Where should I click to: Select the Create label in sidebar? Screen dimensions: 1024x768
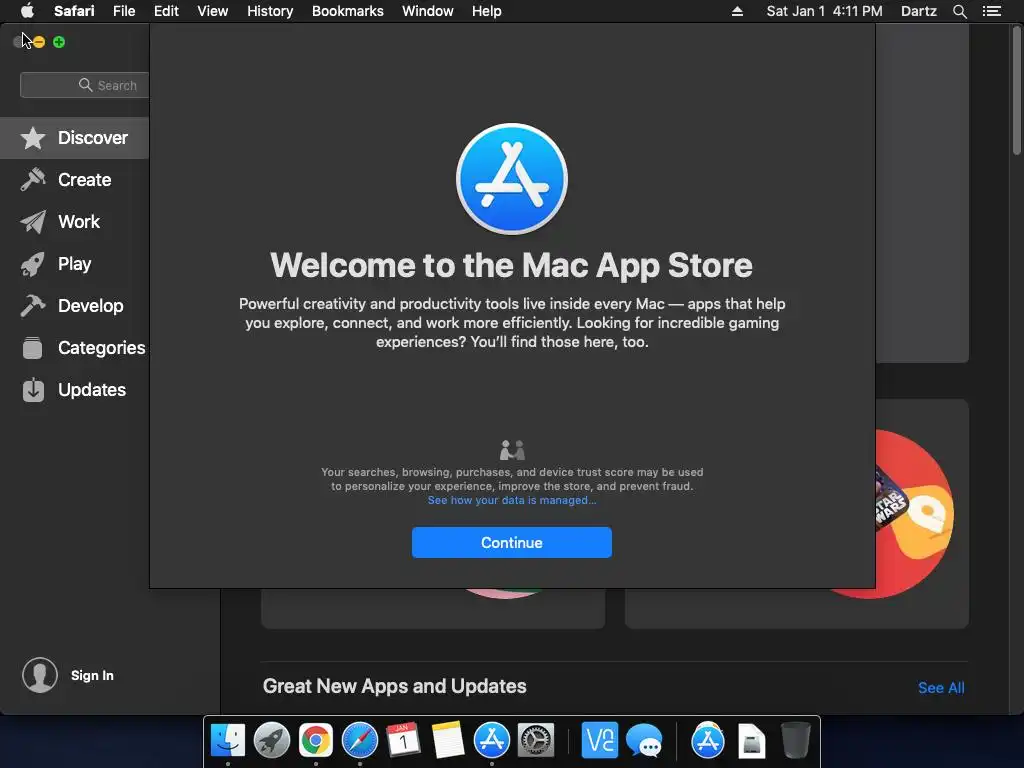point(84,180)
